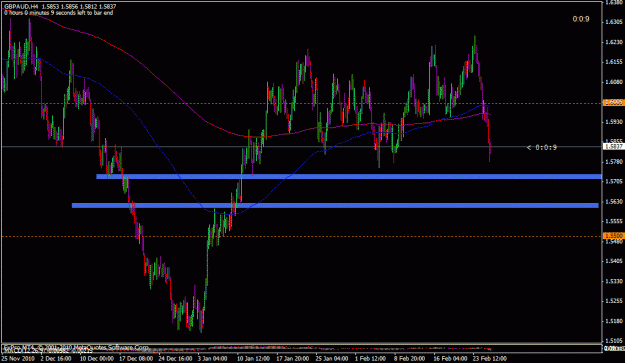Screen dimensions: 625x363
Task: Click the 10 Jan 12:00 date label
Action: tap(254, 359)
